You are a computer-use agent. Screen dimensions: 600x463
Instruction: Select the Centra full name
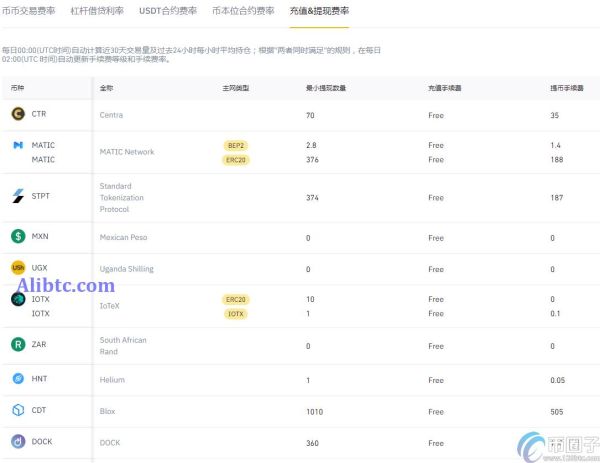(x=111, y=115)
